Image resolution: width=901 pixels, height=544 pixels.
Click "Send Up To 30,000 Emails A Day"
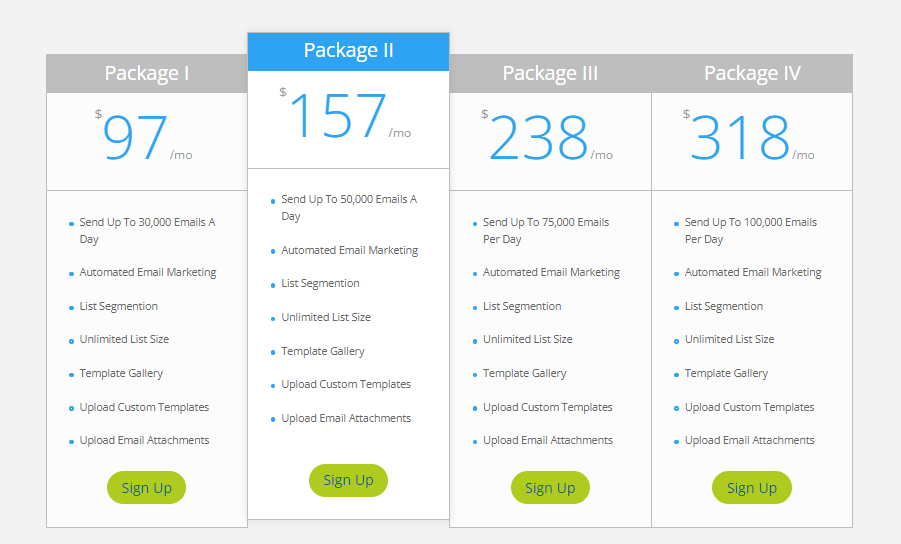tap(147, 231)
